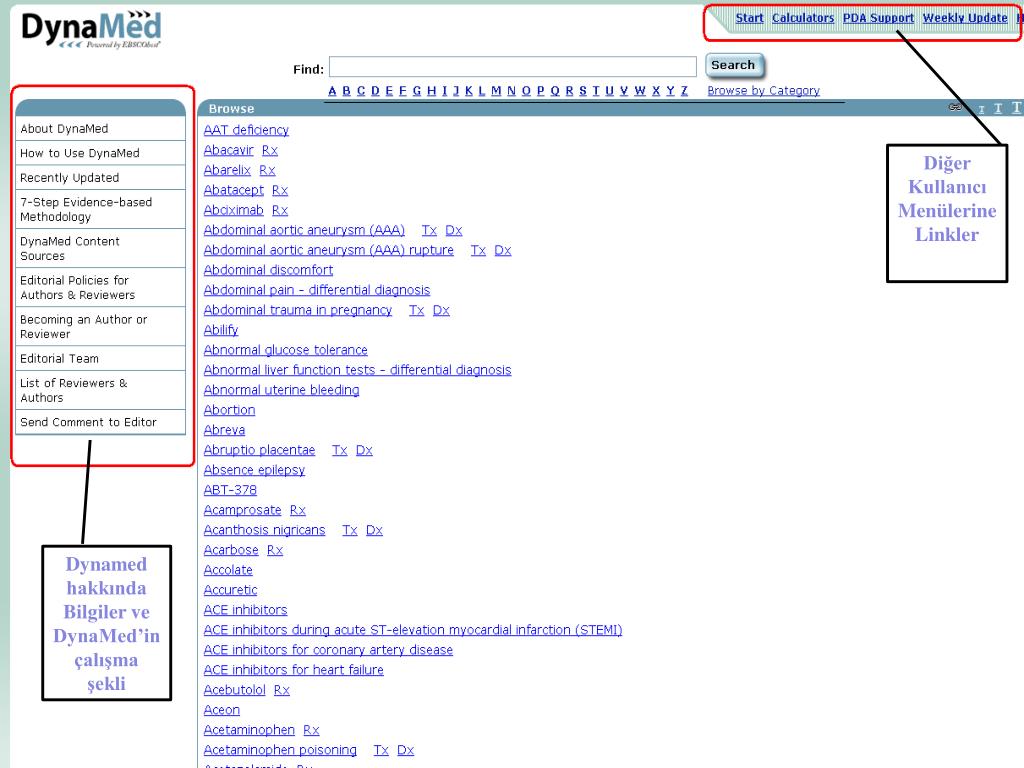Screen dimensions: 1024x768
Task: Open Abilify topic link
Action: (221, 330)
